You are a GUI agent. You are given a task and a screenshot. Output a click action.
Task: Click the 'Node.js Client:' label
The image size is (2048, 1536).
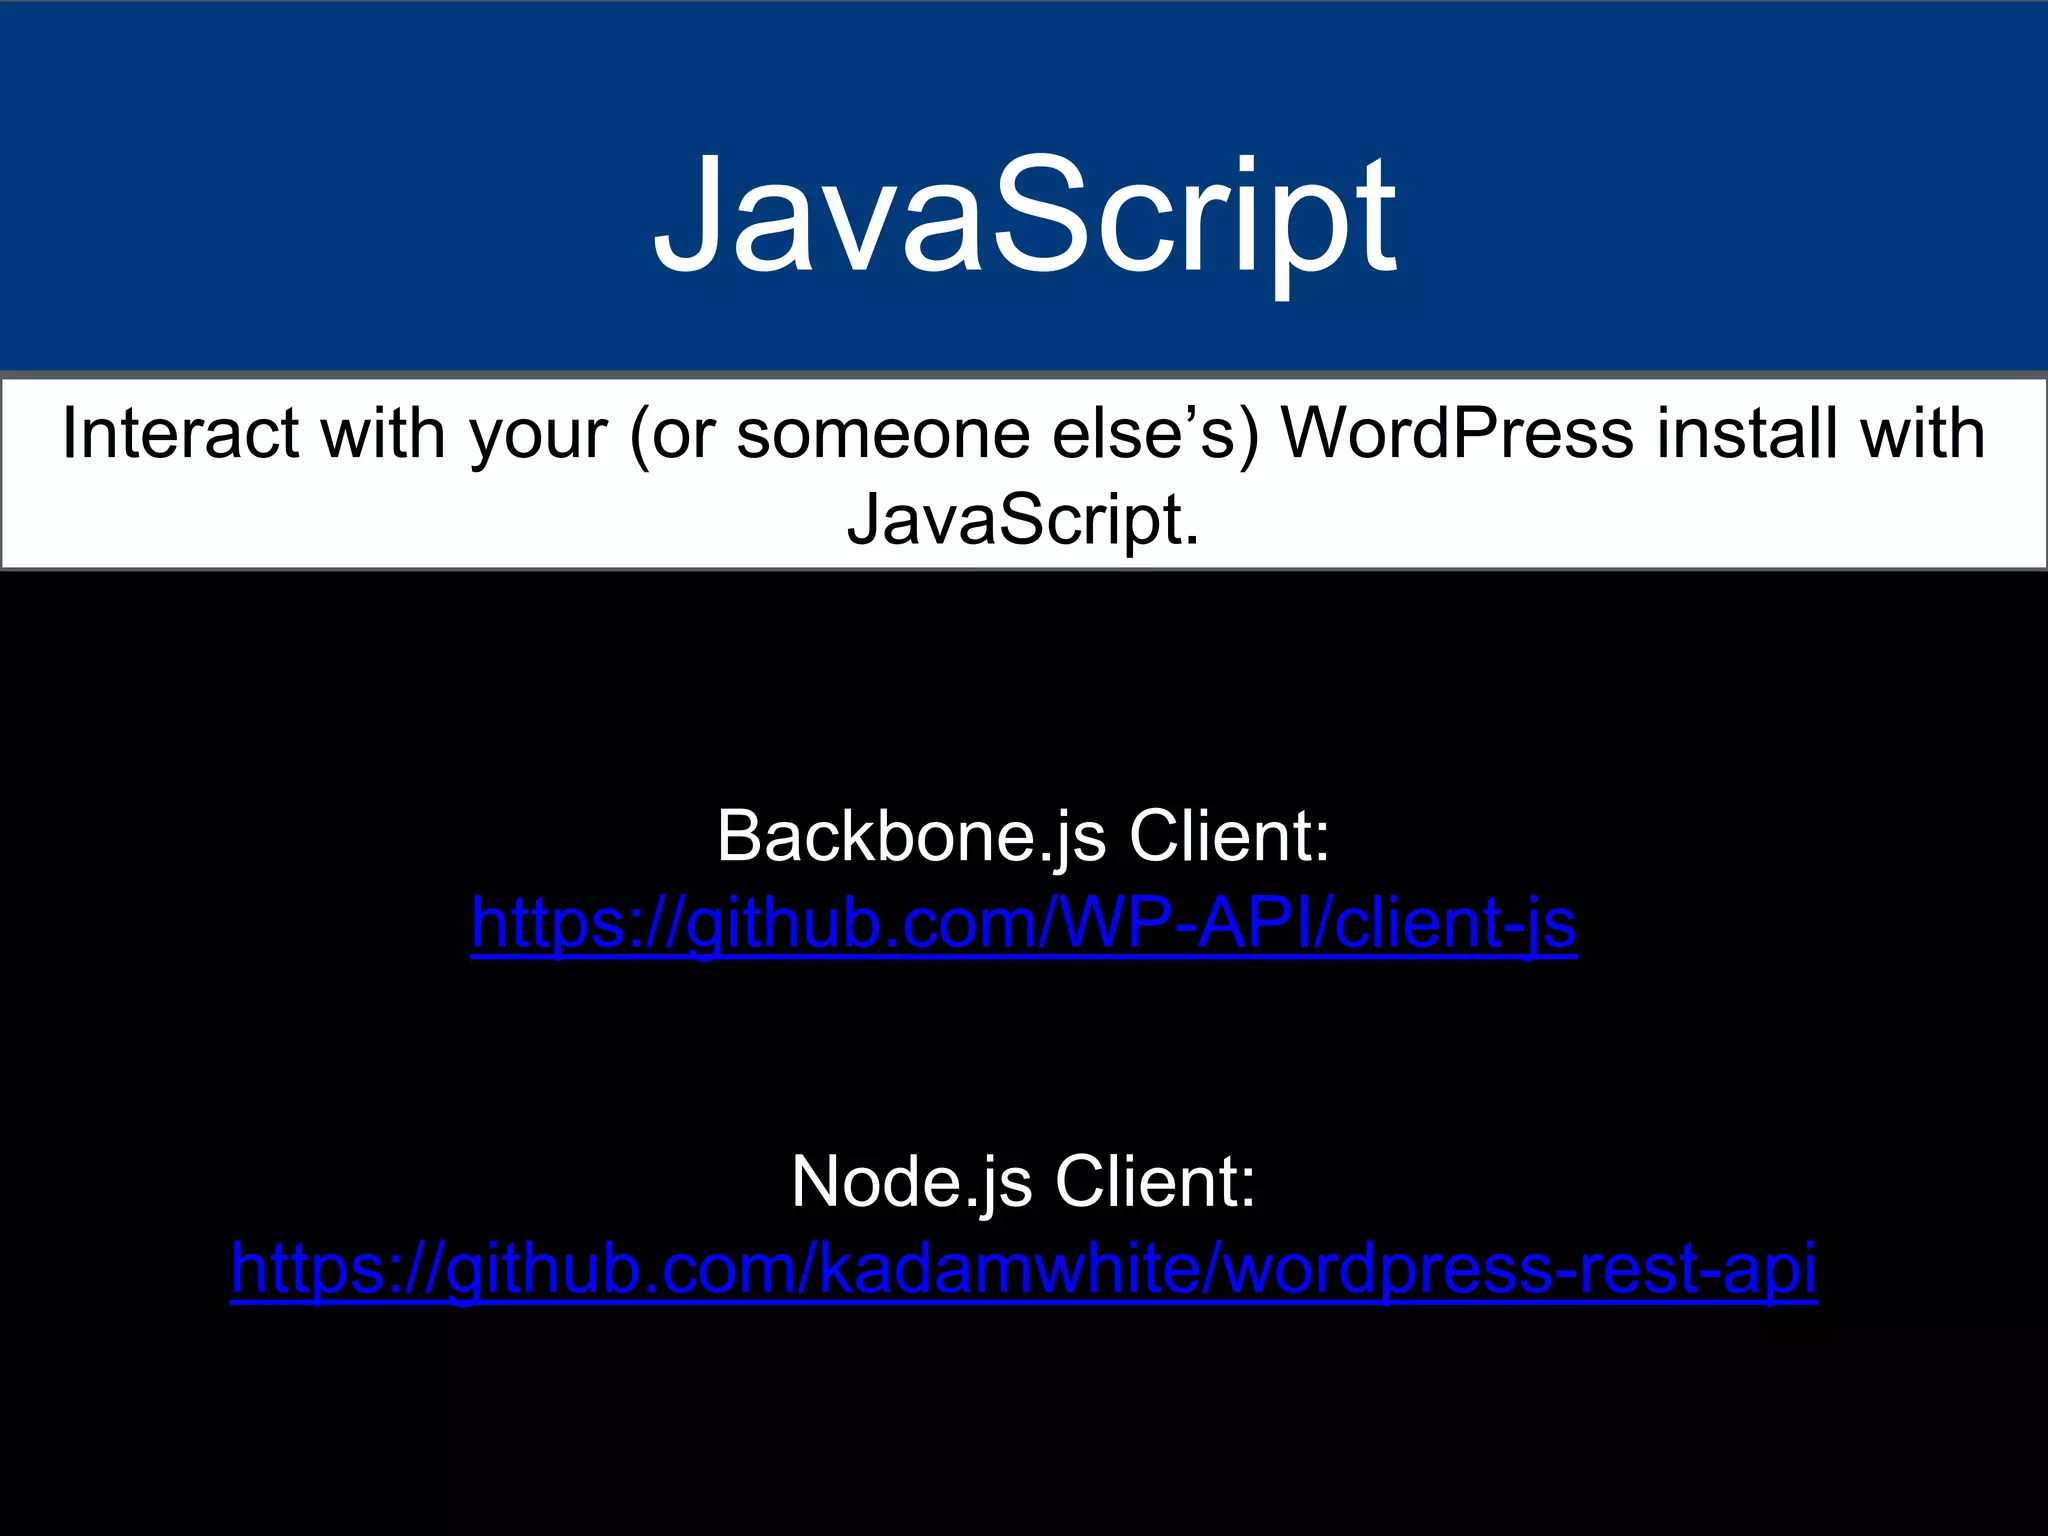point(1023,1182)
